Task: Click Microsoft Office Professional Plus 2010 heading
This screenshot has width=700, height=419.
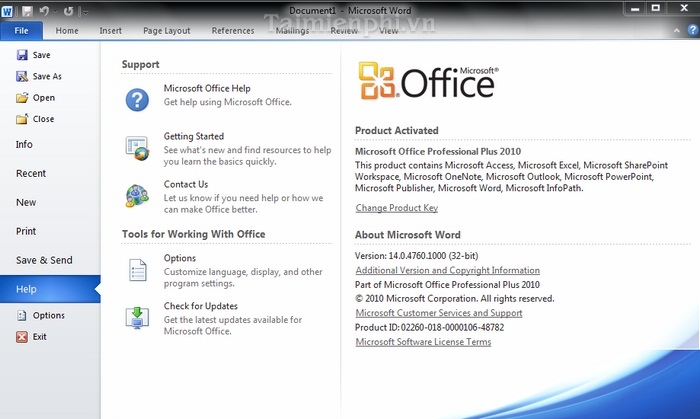Action: tap(438, 152)
